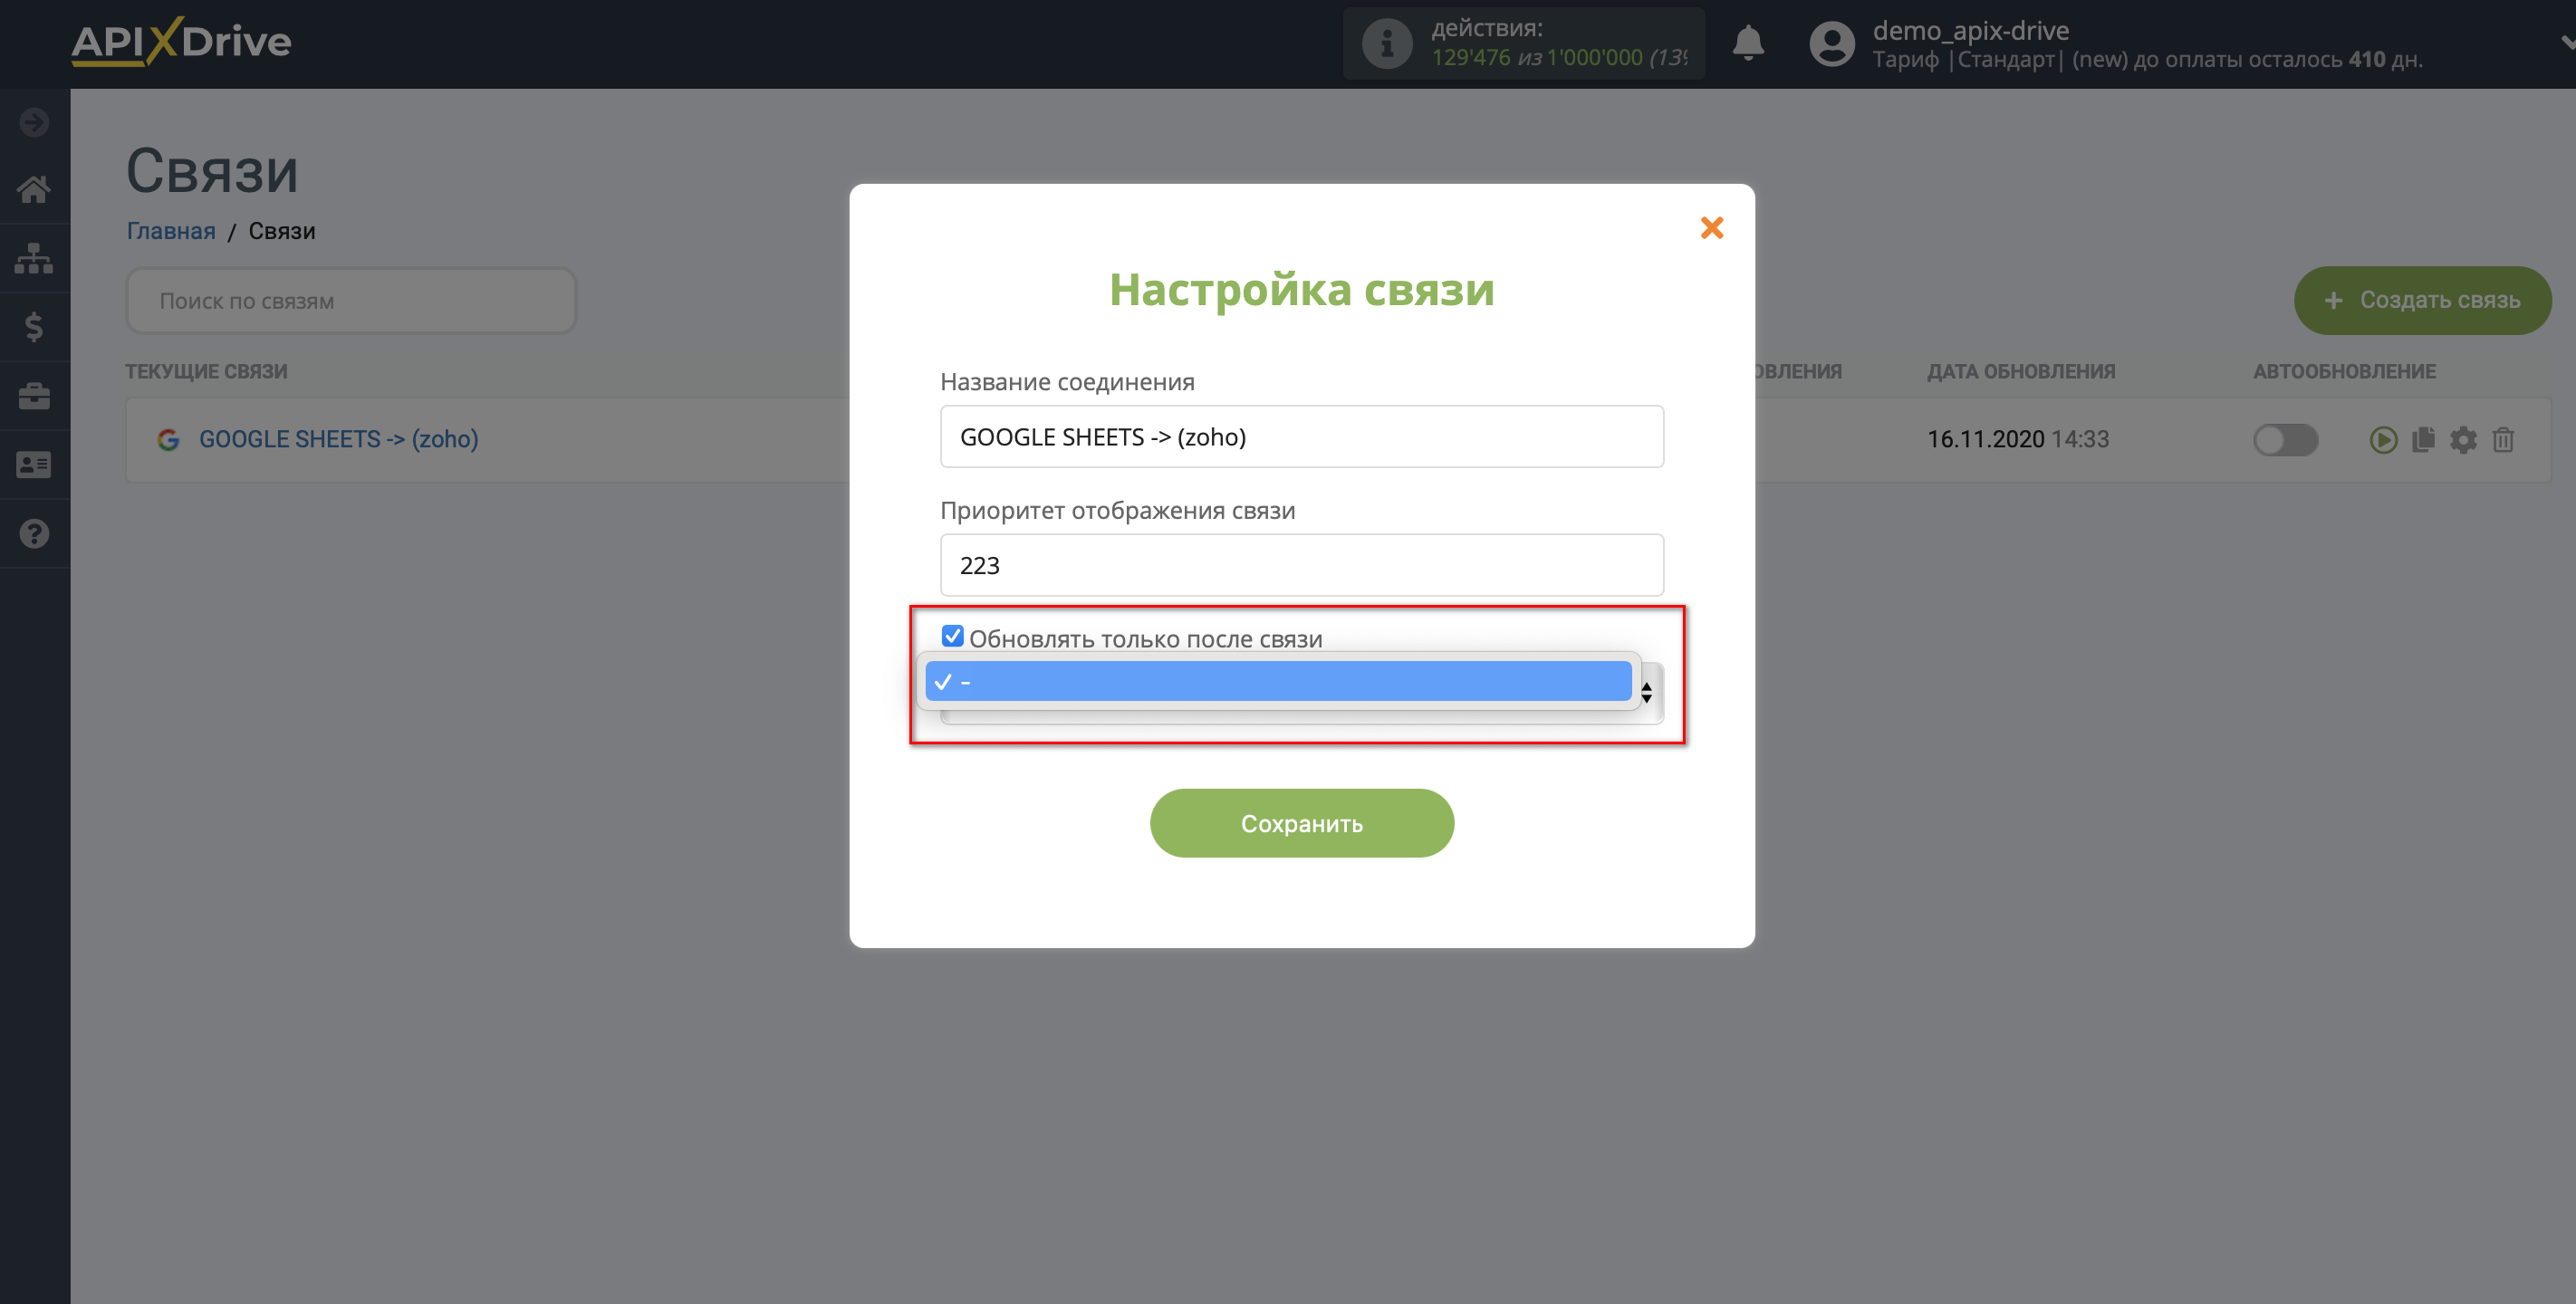Click the действия counter 129'476
This screenshot has width=2576, height=1304.
tap(1470, 58)
